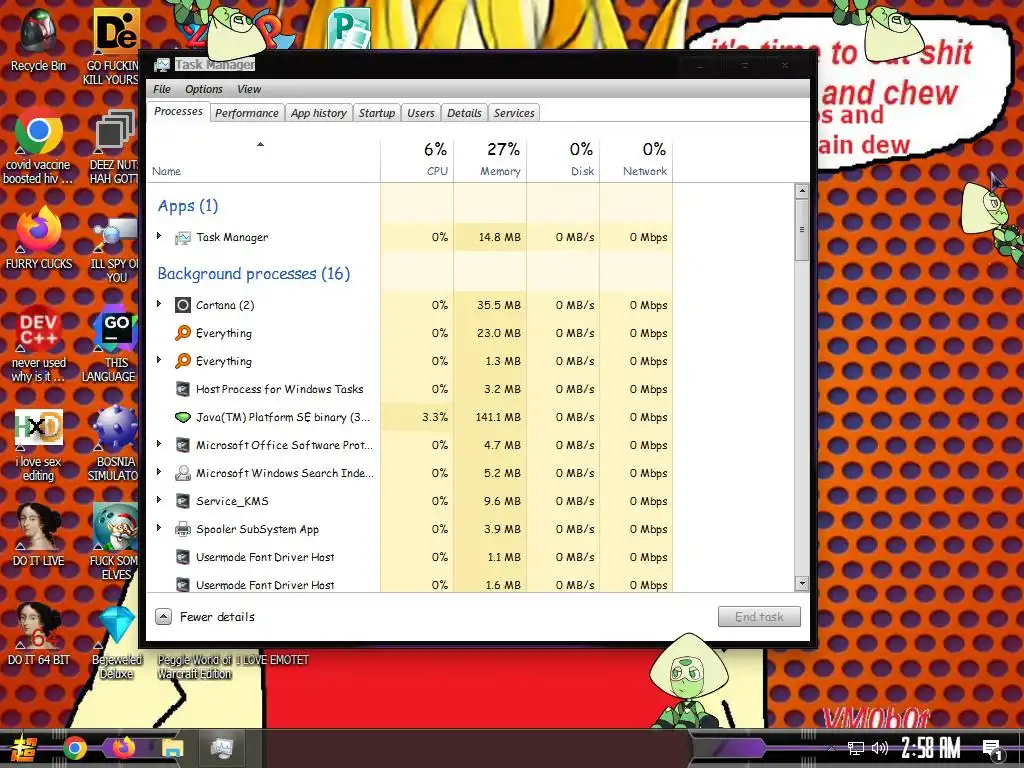
Task: Open the clock showing 2:58 AM
Action: pyautogui.click(x=931, y=748)
